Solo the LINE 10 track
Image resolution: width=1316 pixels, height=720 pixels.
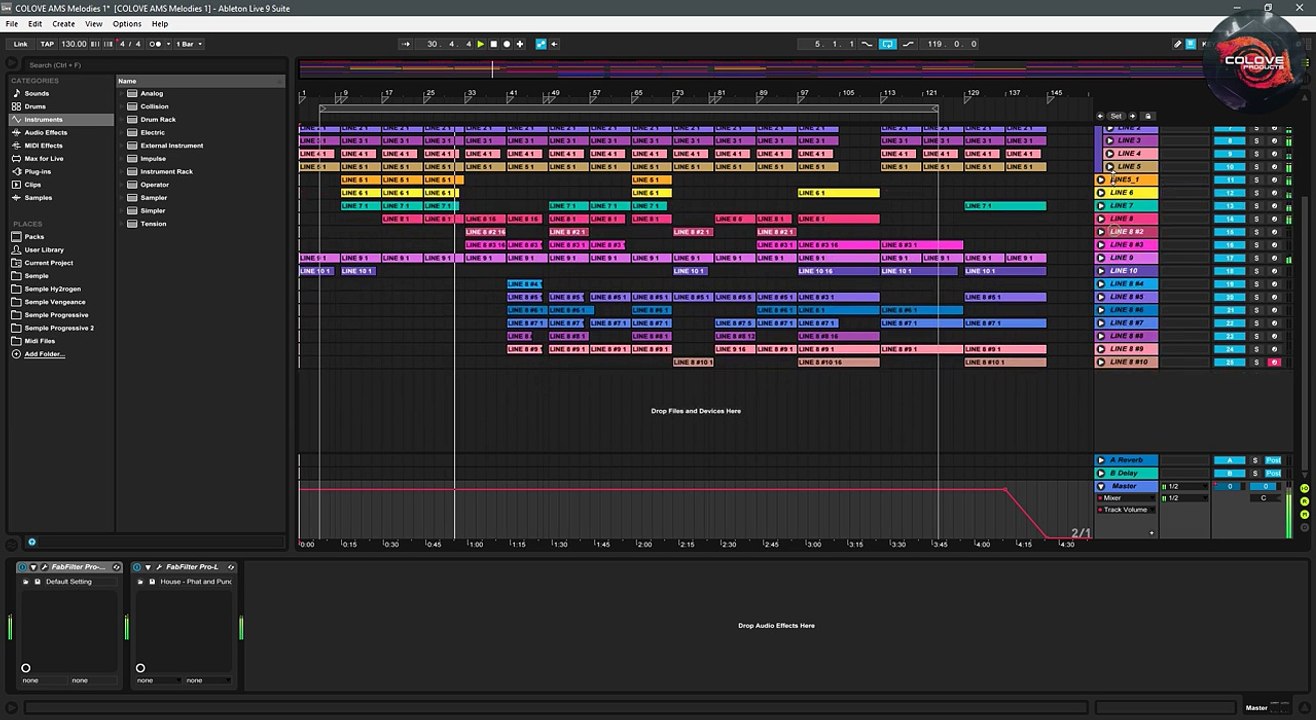coord(1257,271)
